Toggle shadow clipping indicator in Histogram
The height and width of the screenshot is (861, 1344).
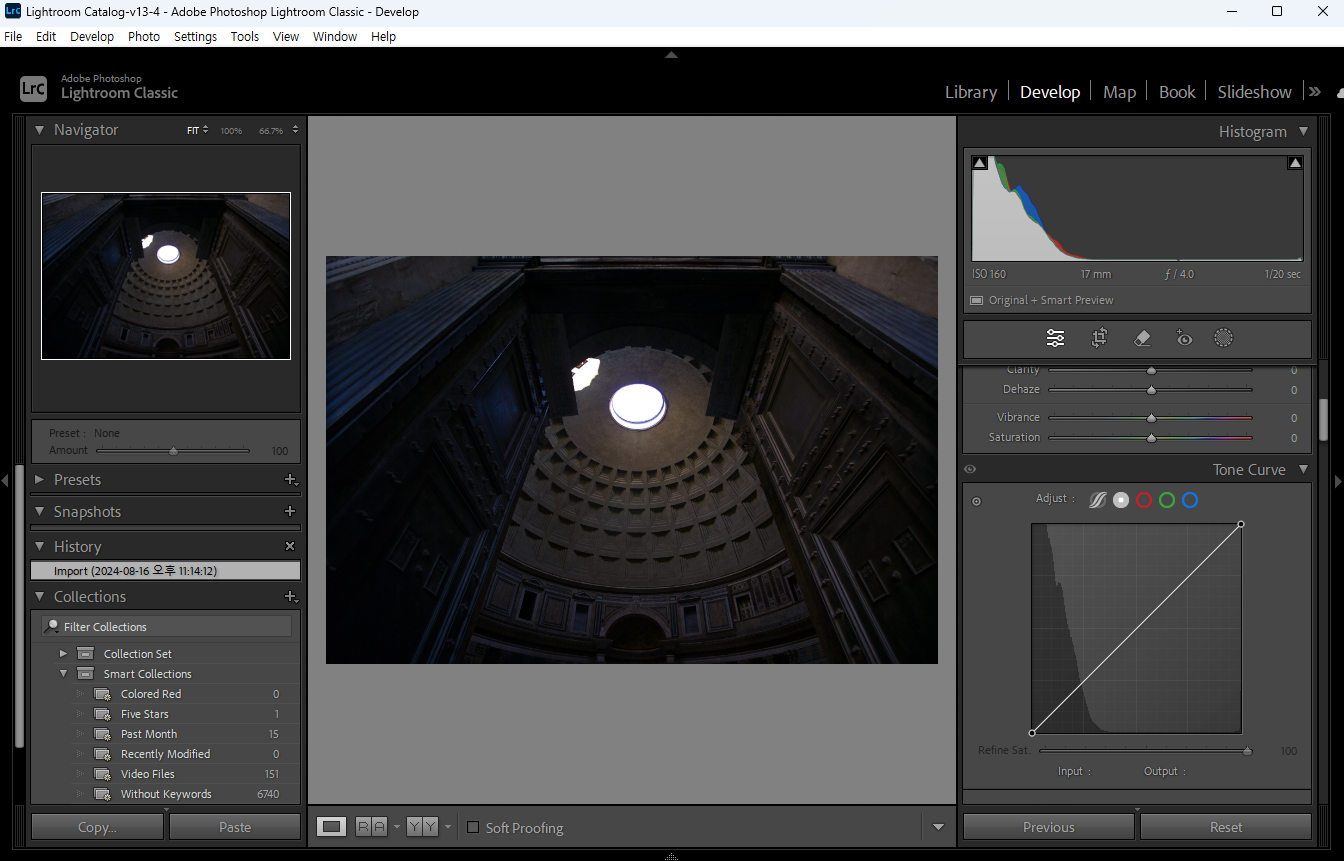(x=980, y=162)
